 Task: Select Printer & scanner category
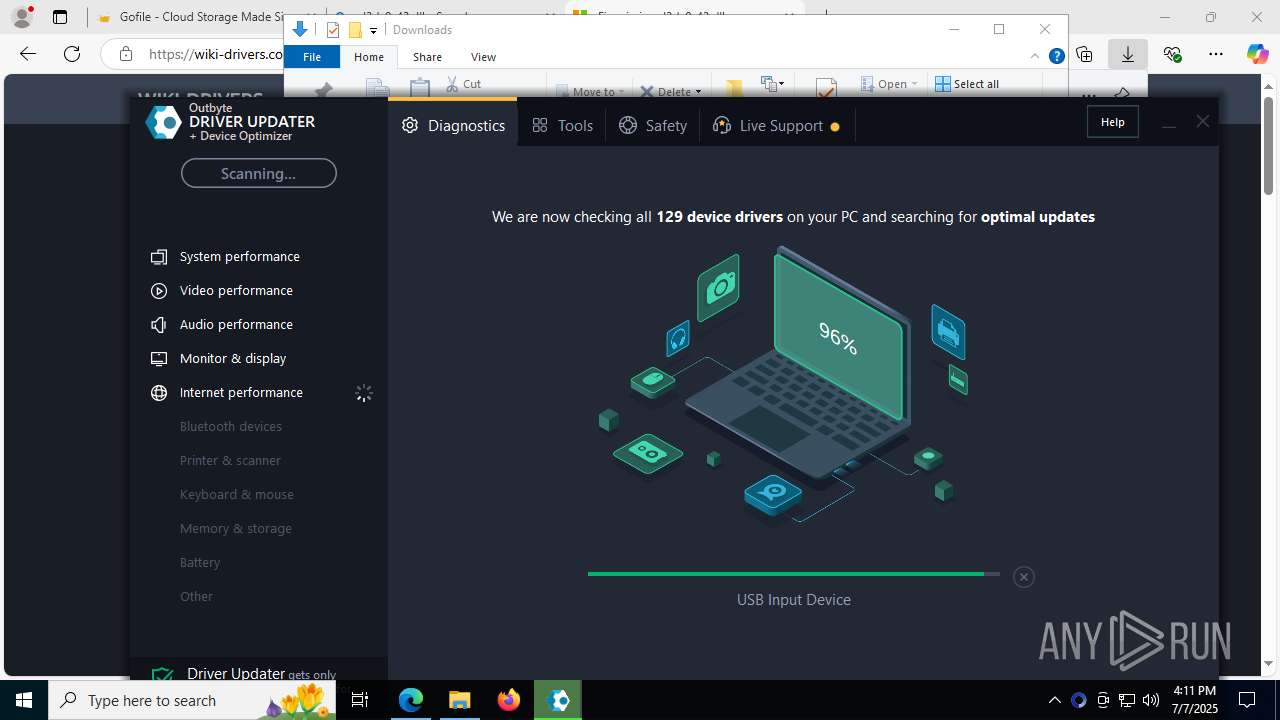[x=230, y=460]
